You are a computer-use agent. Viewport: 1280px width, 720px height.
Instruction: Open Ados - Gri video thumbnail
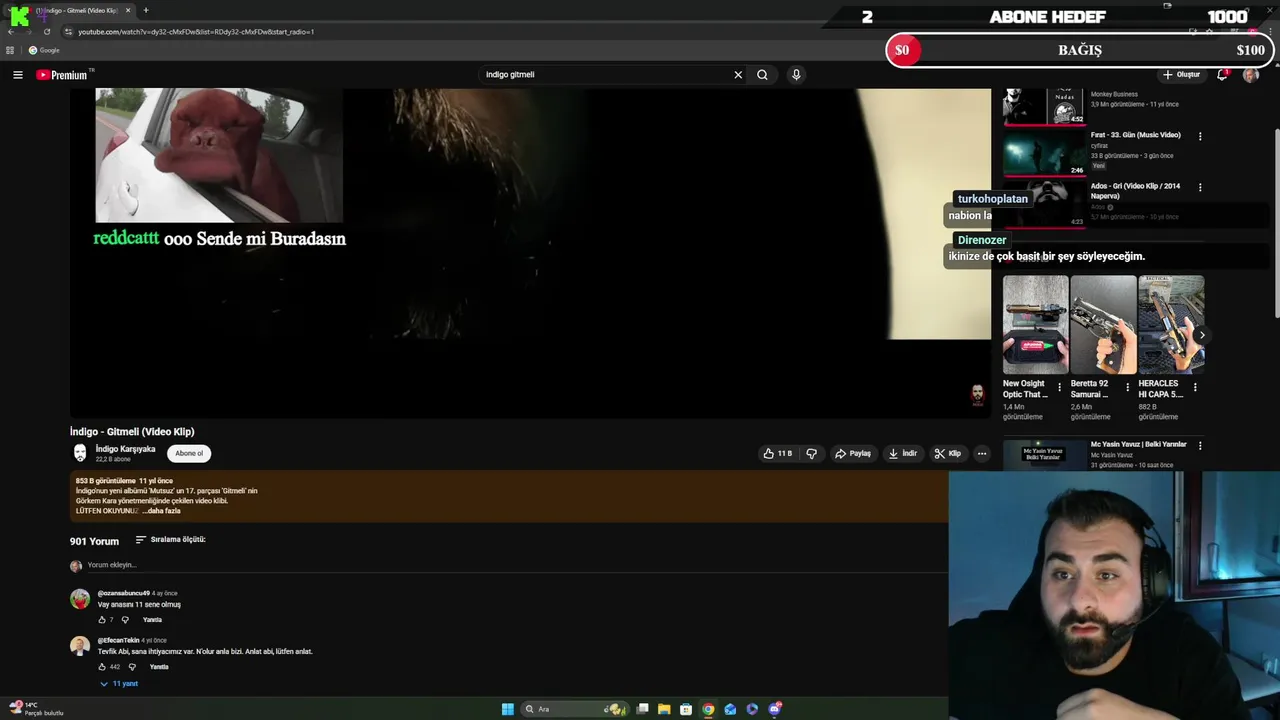[1045, 203]
